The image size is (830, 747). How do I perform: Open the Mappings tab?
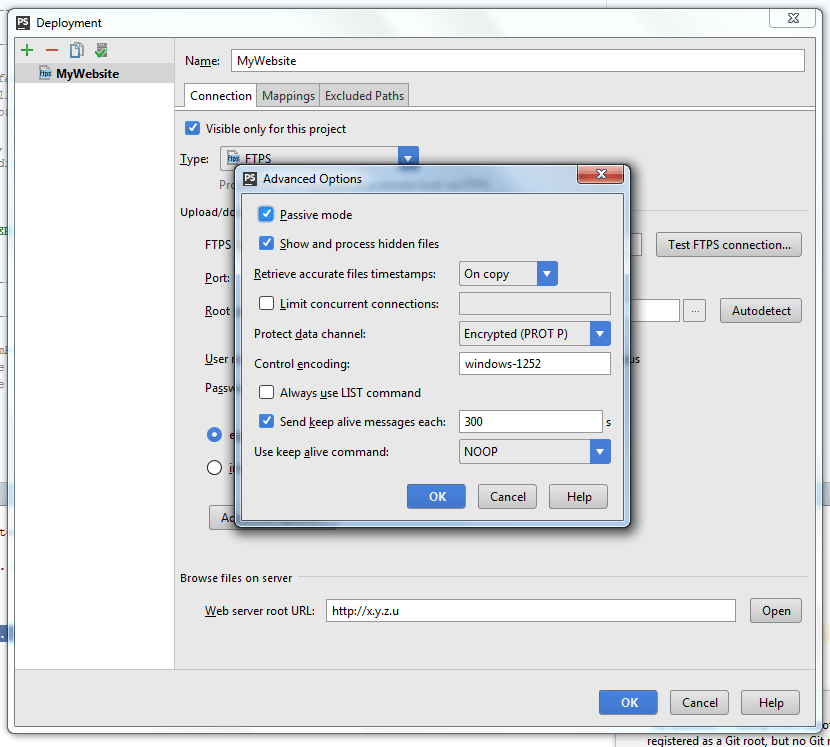click(288, 96)
